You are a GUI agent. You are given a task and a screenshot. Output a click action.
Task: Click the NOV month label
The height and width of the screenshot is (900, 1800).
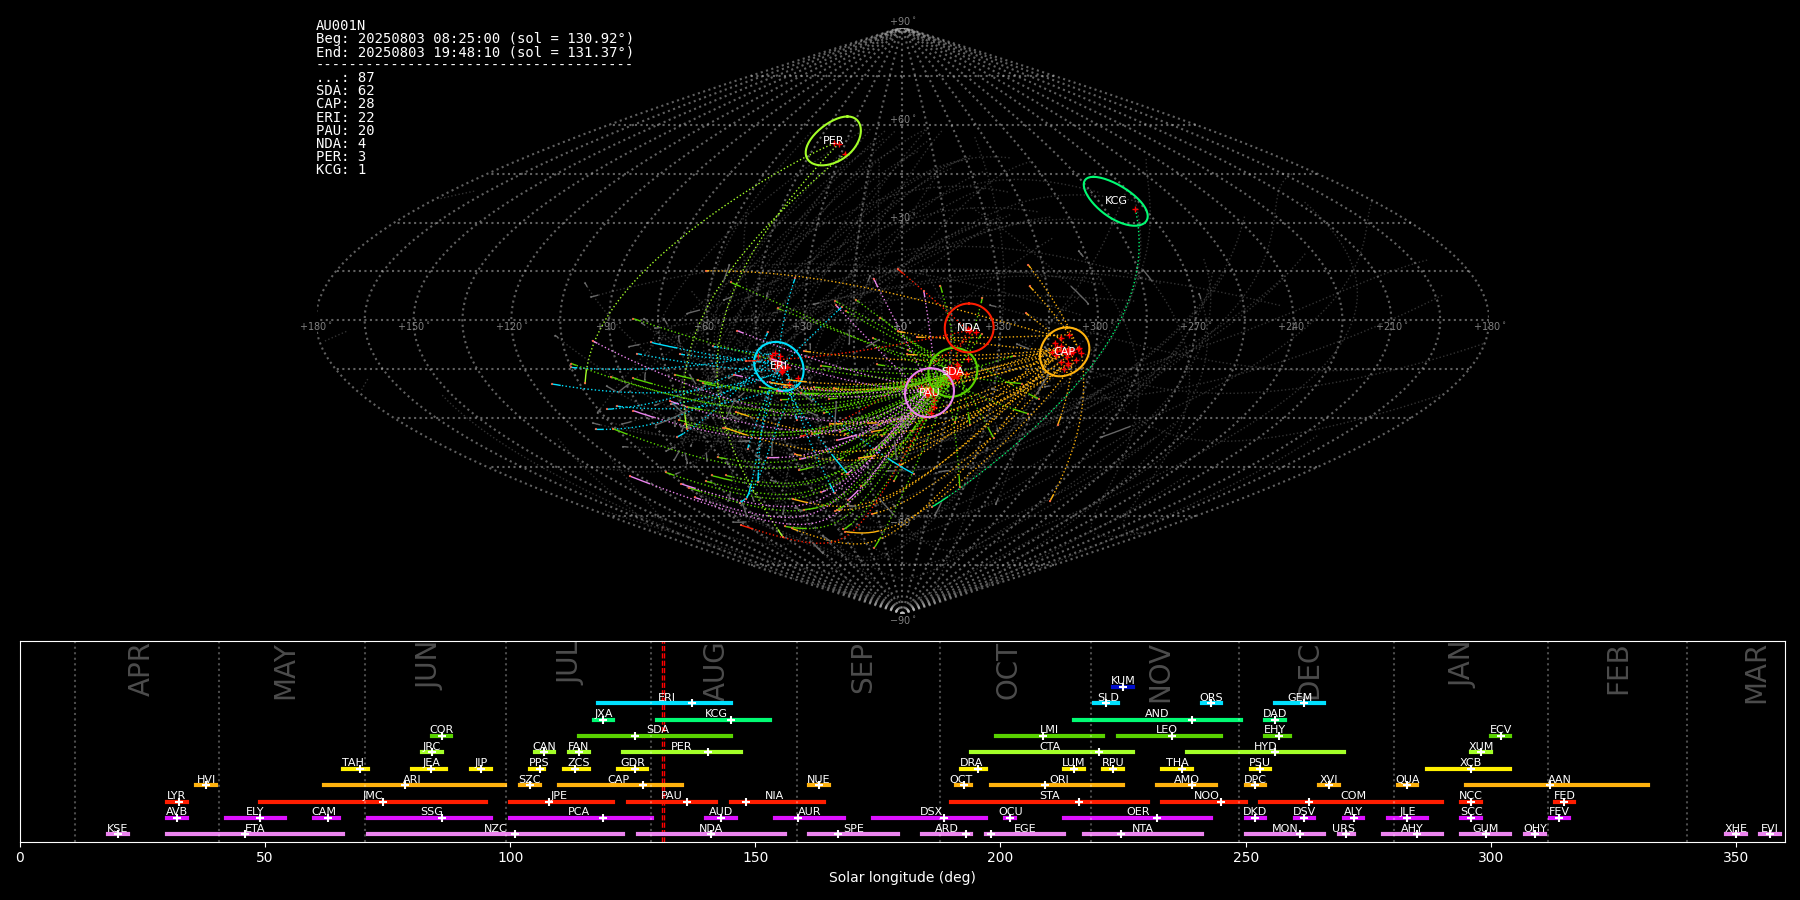[x=1159, y=674]
